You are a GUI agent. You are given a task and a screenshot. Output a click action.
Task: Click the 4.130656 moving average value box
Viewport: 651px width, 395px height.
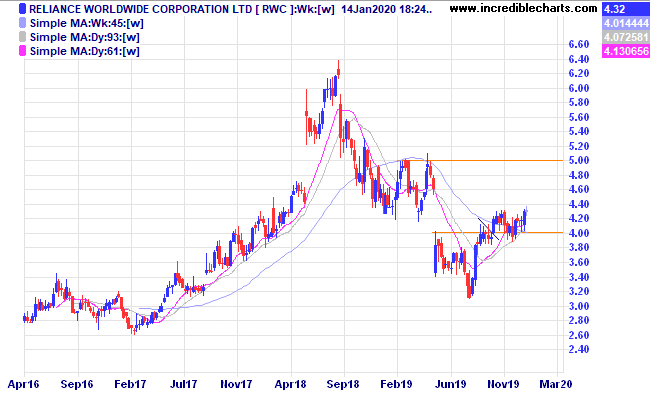[x=625, y=51]
